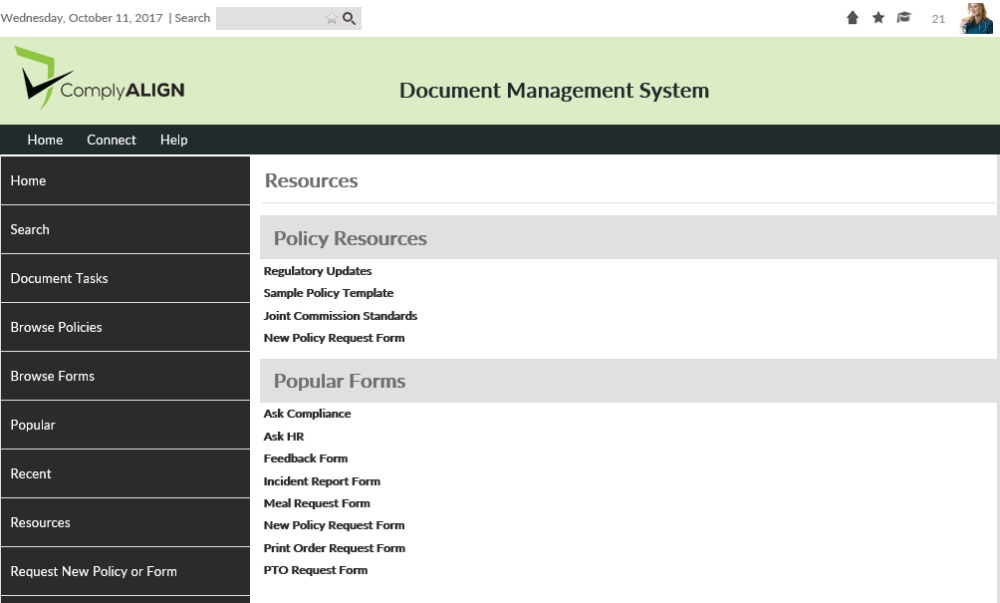Open the notification count 21

point(938,19)
